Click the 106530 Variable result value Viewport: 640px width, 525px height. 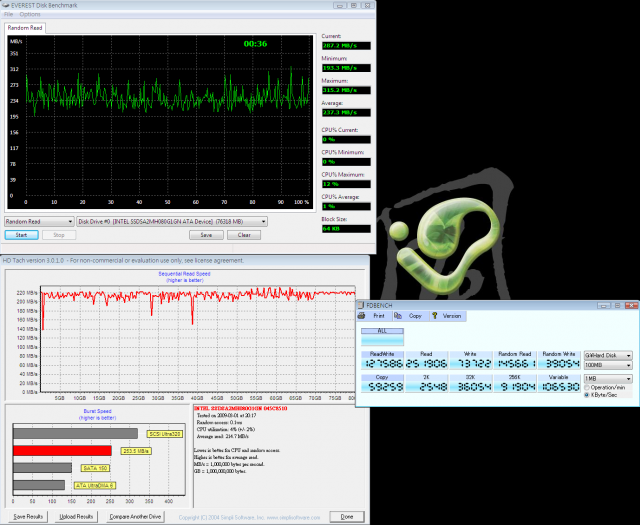click(559, 386)
